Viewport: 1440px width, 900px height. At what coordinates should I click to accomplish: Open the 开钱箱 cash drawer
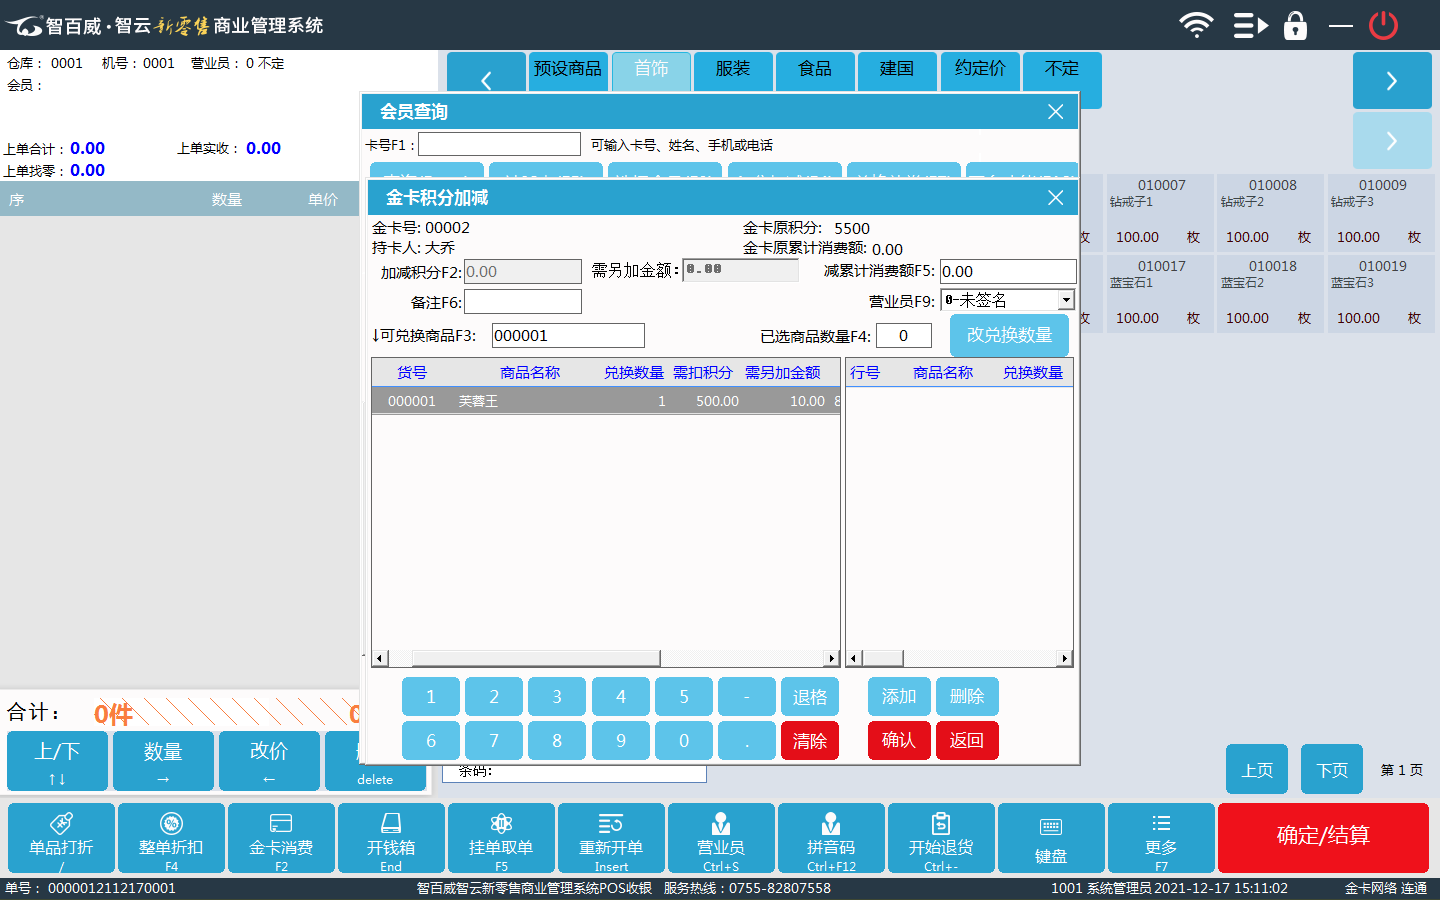391,837
